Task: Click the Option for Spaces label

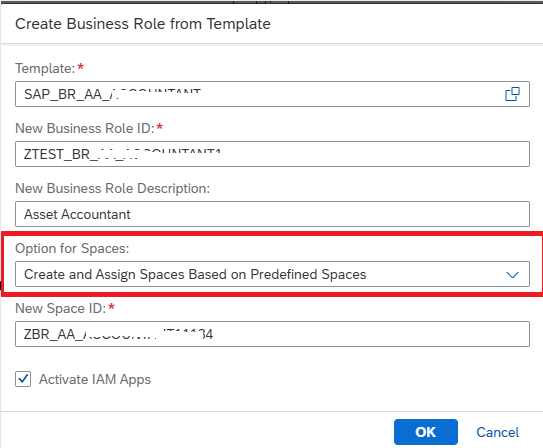Action: [x=72, y=248]
